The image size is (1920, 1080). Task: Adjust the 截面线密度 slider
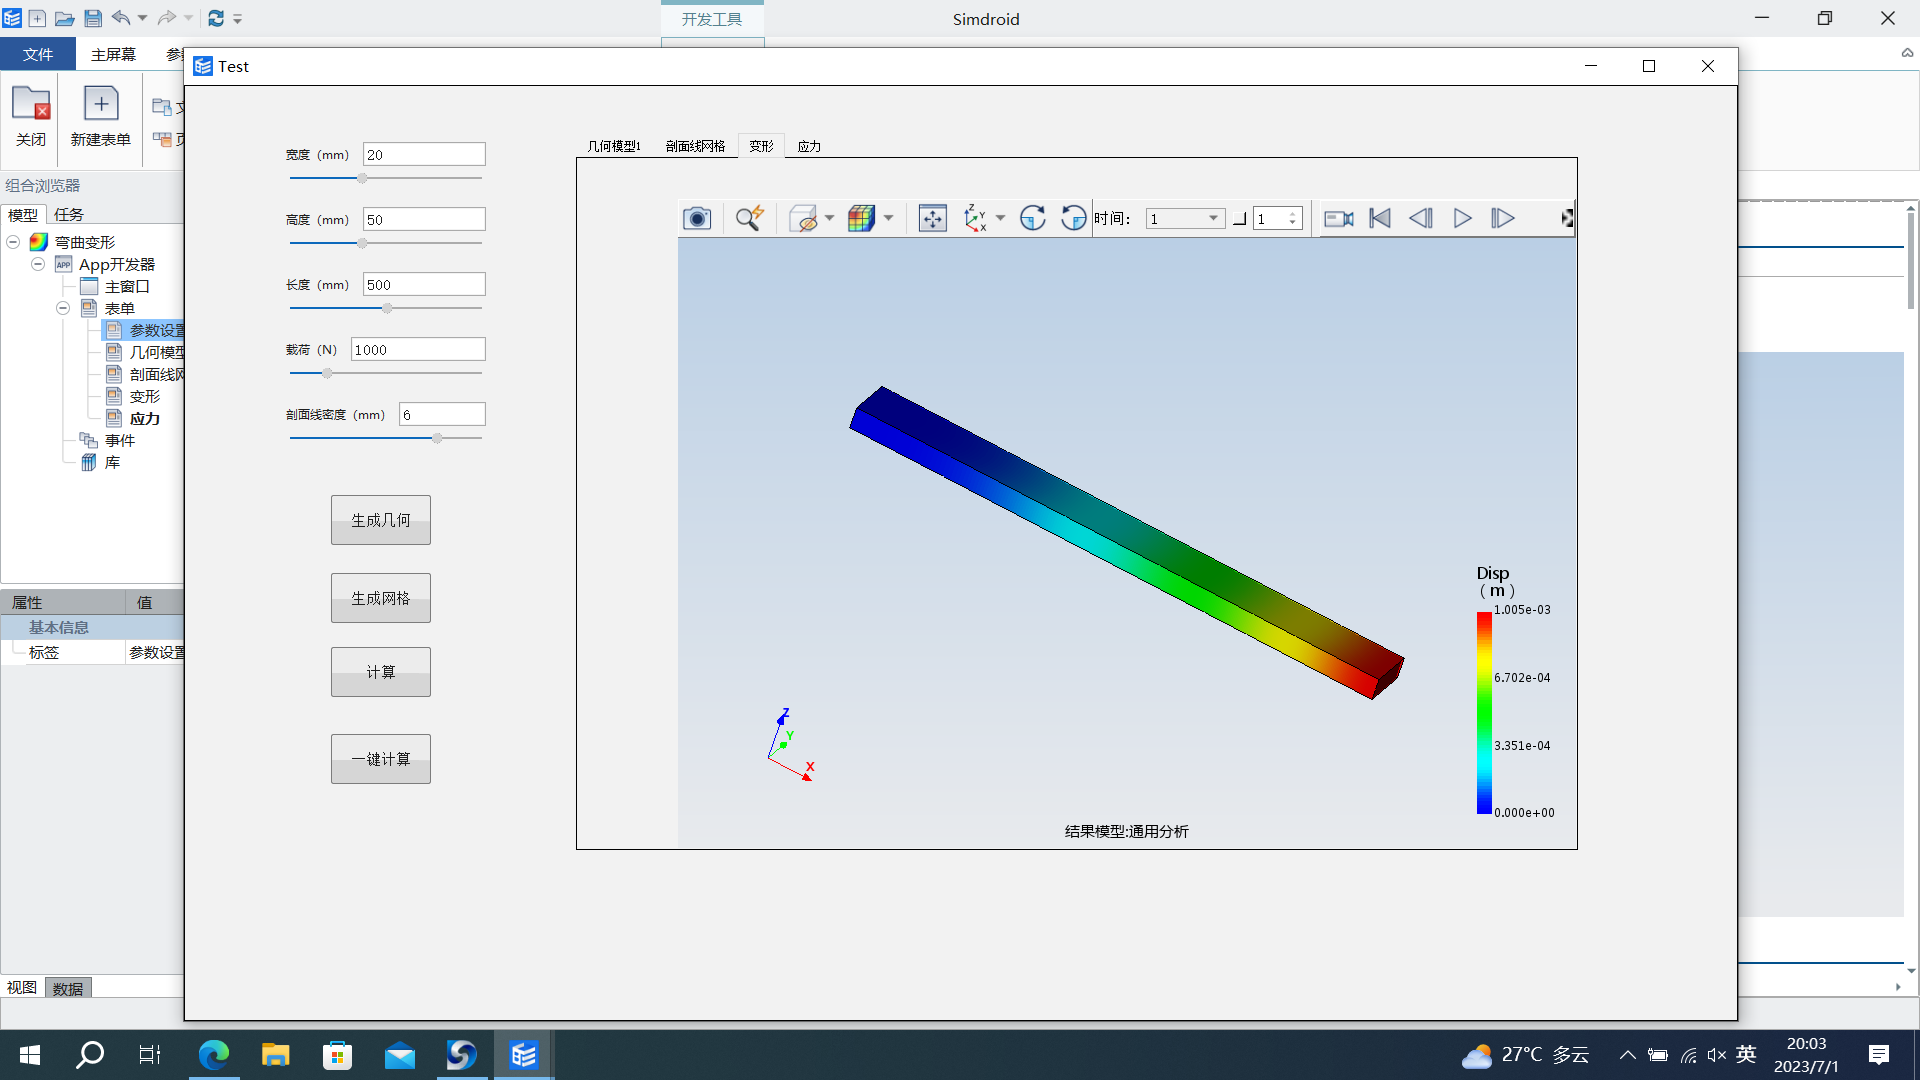pos(436,438)
